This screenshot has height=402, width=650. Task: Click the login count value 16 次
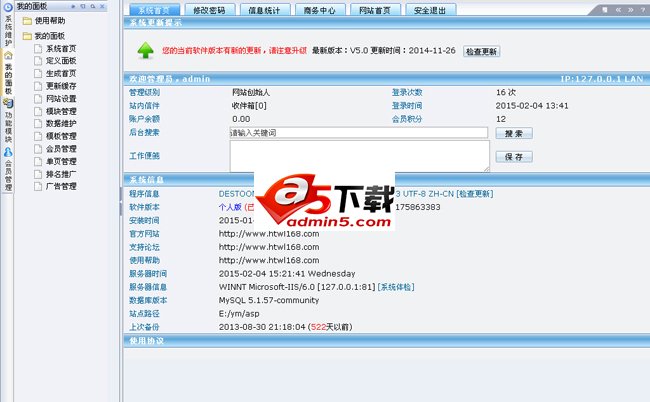tap(506, 92)
